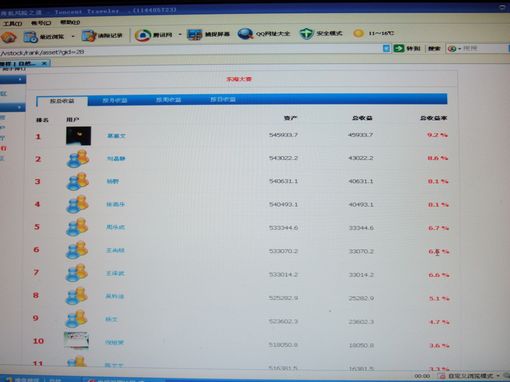Switch to the monthly earnings tab
This screenshot has height=382, width=510.
coord(115,100)
